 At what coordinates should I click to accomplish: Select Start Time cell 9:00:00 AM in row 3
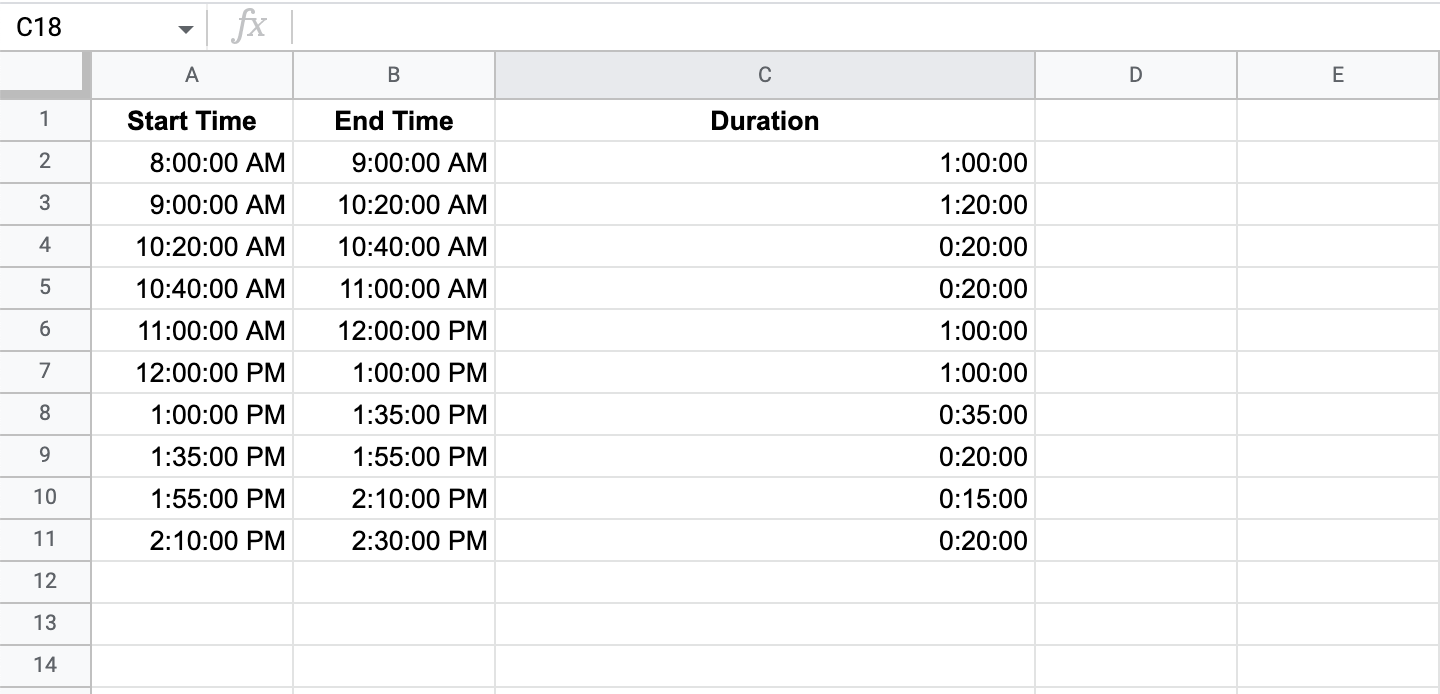pos(192,204)
